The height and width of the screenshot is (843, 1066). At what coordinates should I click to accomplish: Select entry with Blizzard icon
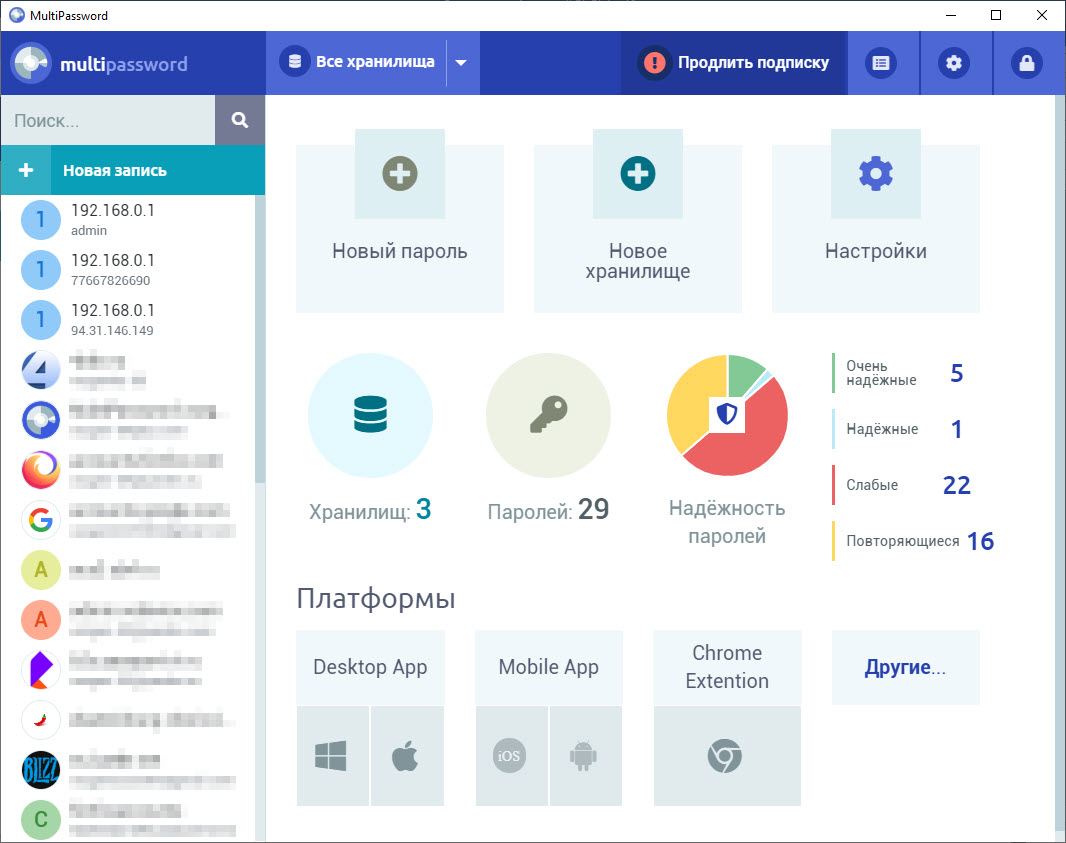point(128,770)
